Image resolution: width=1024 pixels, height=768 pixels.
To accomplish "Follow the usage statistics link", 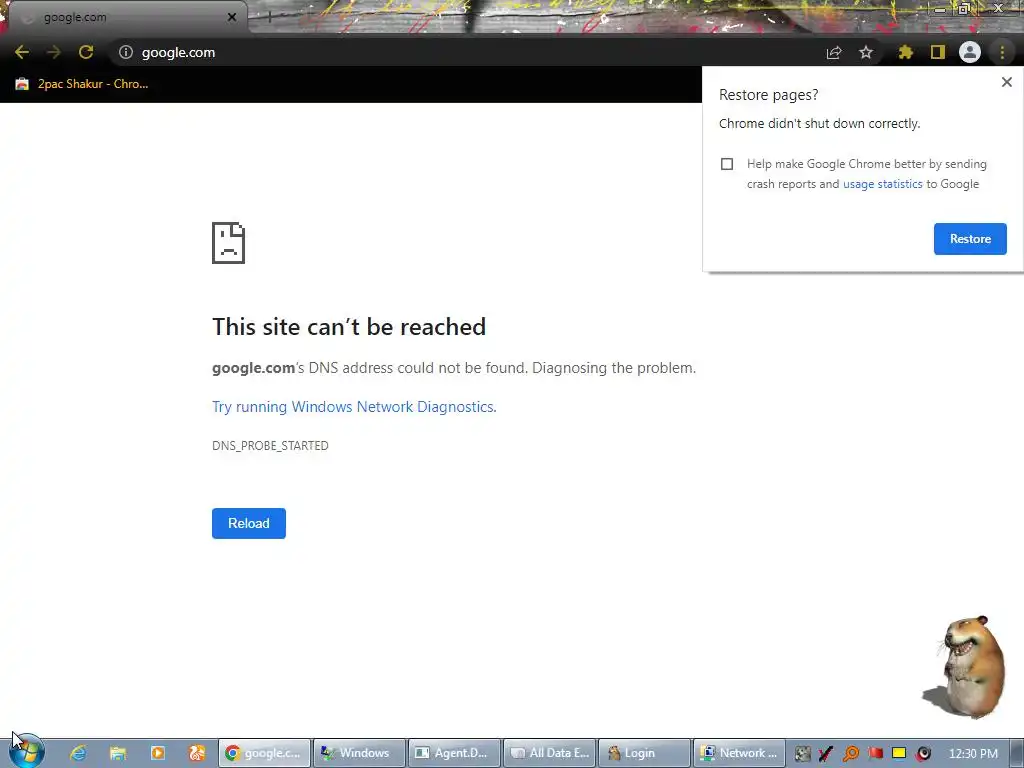I will (882, 184).
